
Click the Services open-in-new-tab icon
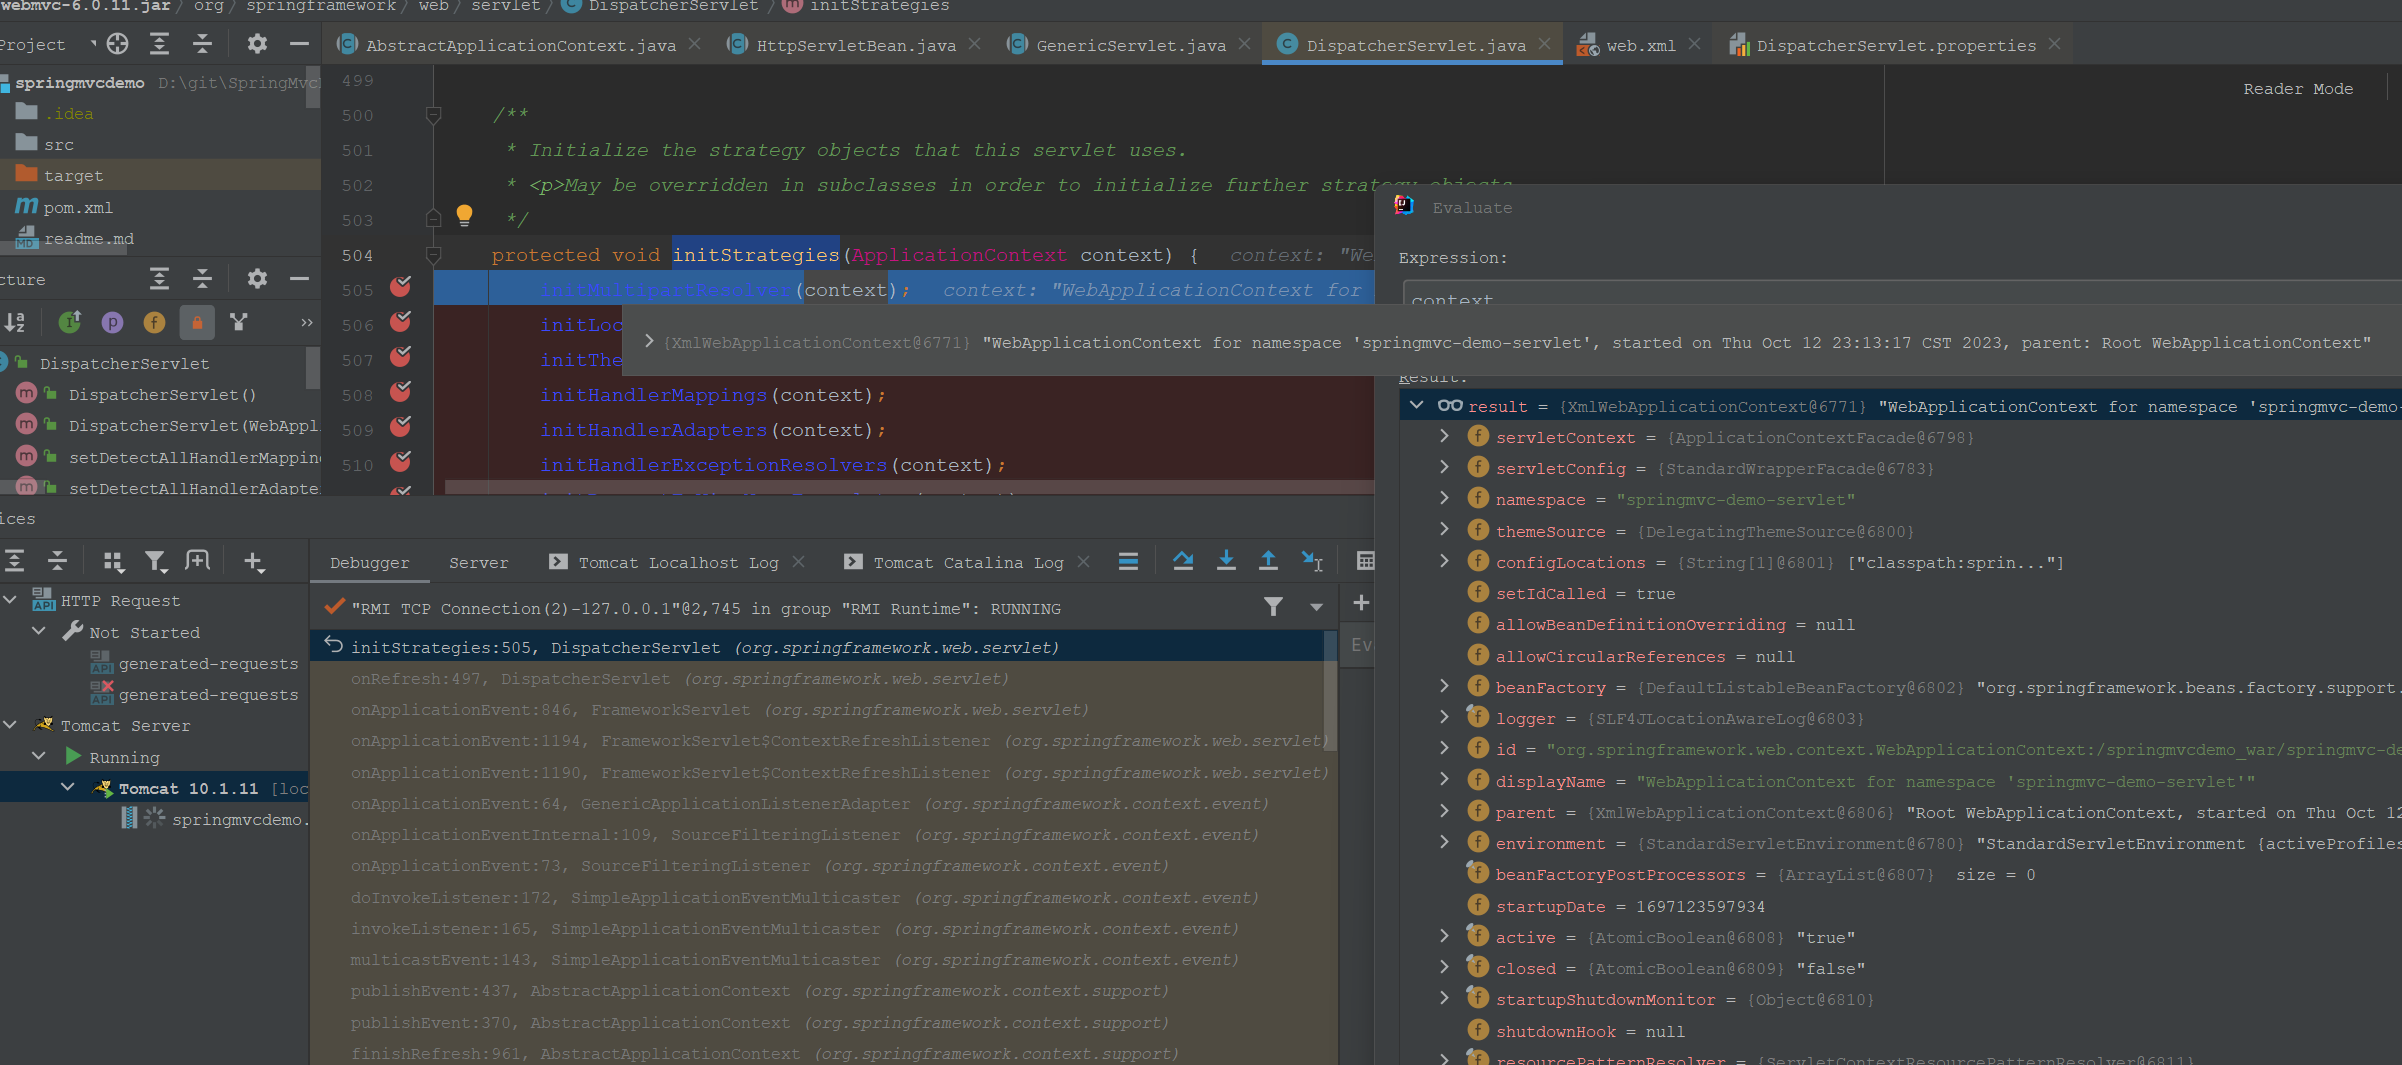click(198, 561)
